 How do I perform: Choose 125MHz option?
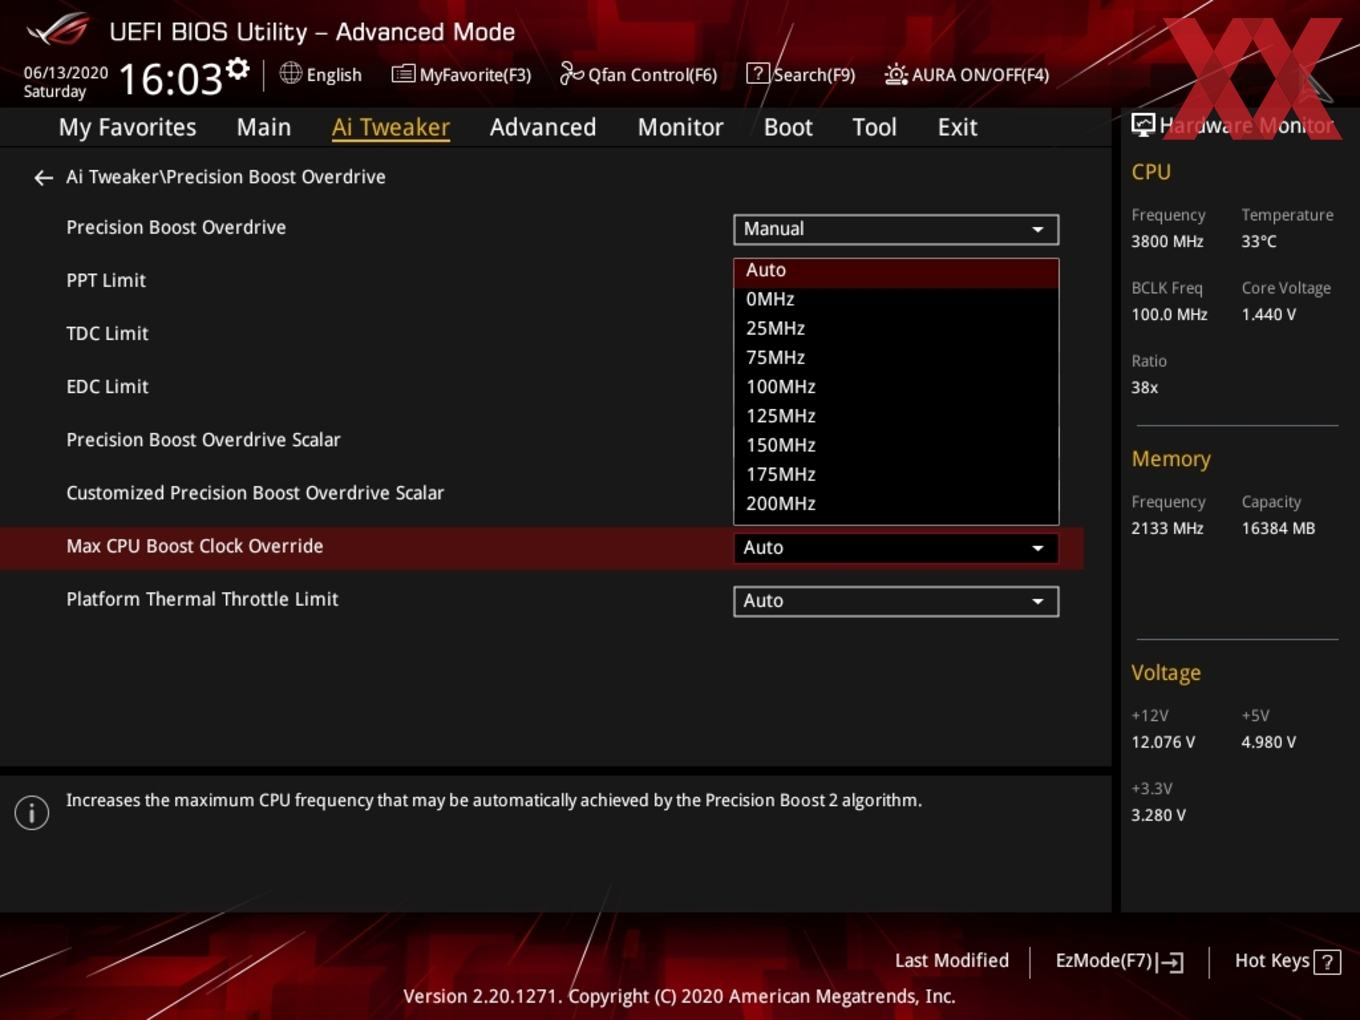point(896,416)
